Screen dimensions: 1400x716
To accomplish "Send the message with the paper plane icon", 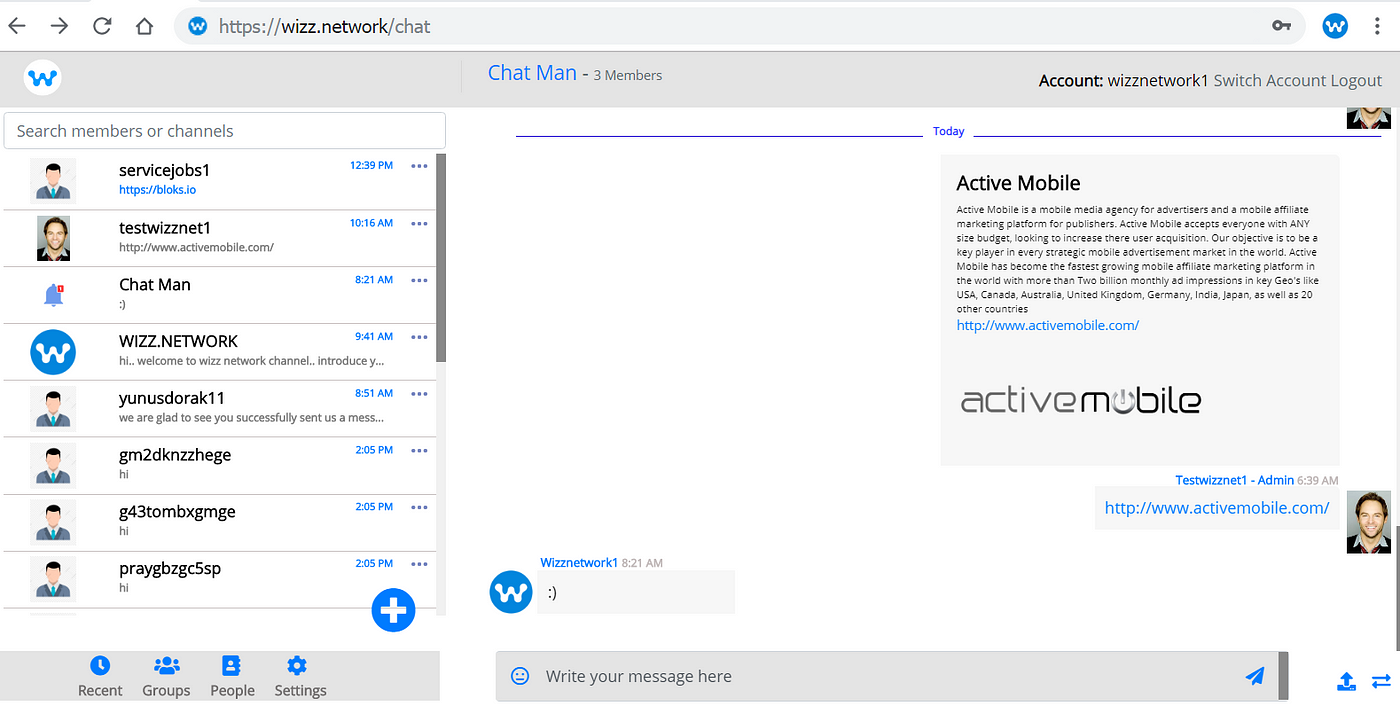I will [x=1255, y=676].
